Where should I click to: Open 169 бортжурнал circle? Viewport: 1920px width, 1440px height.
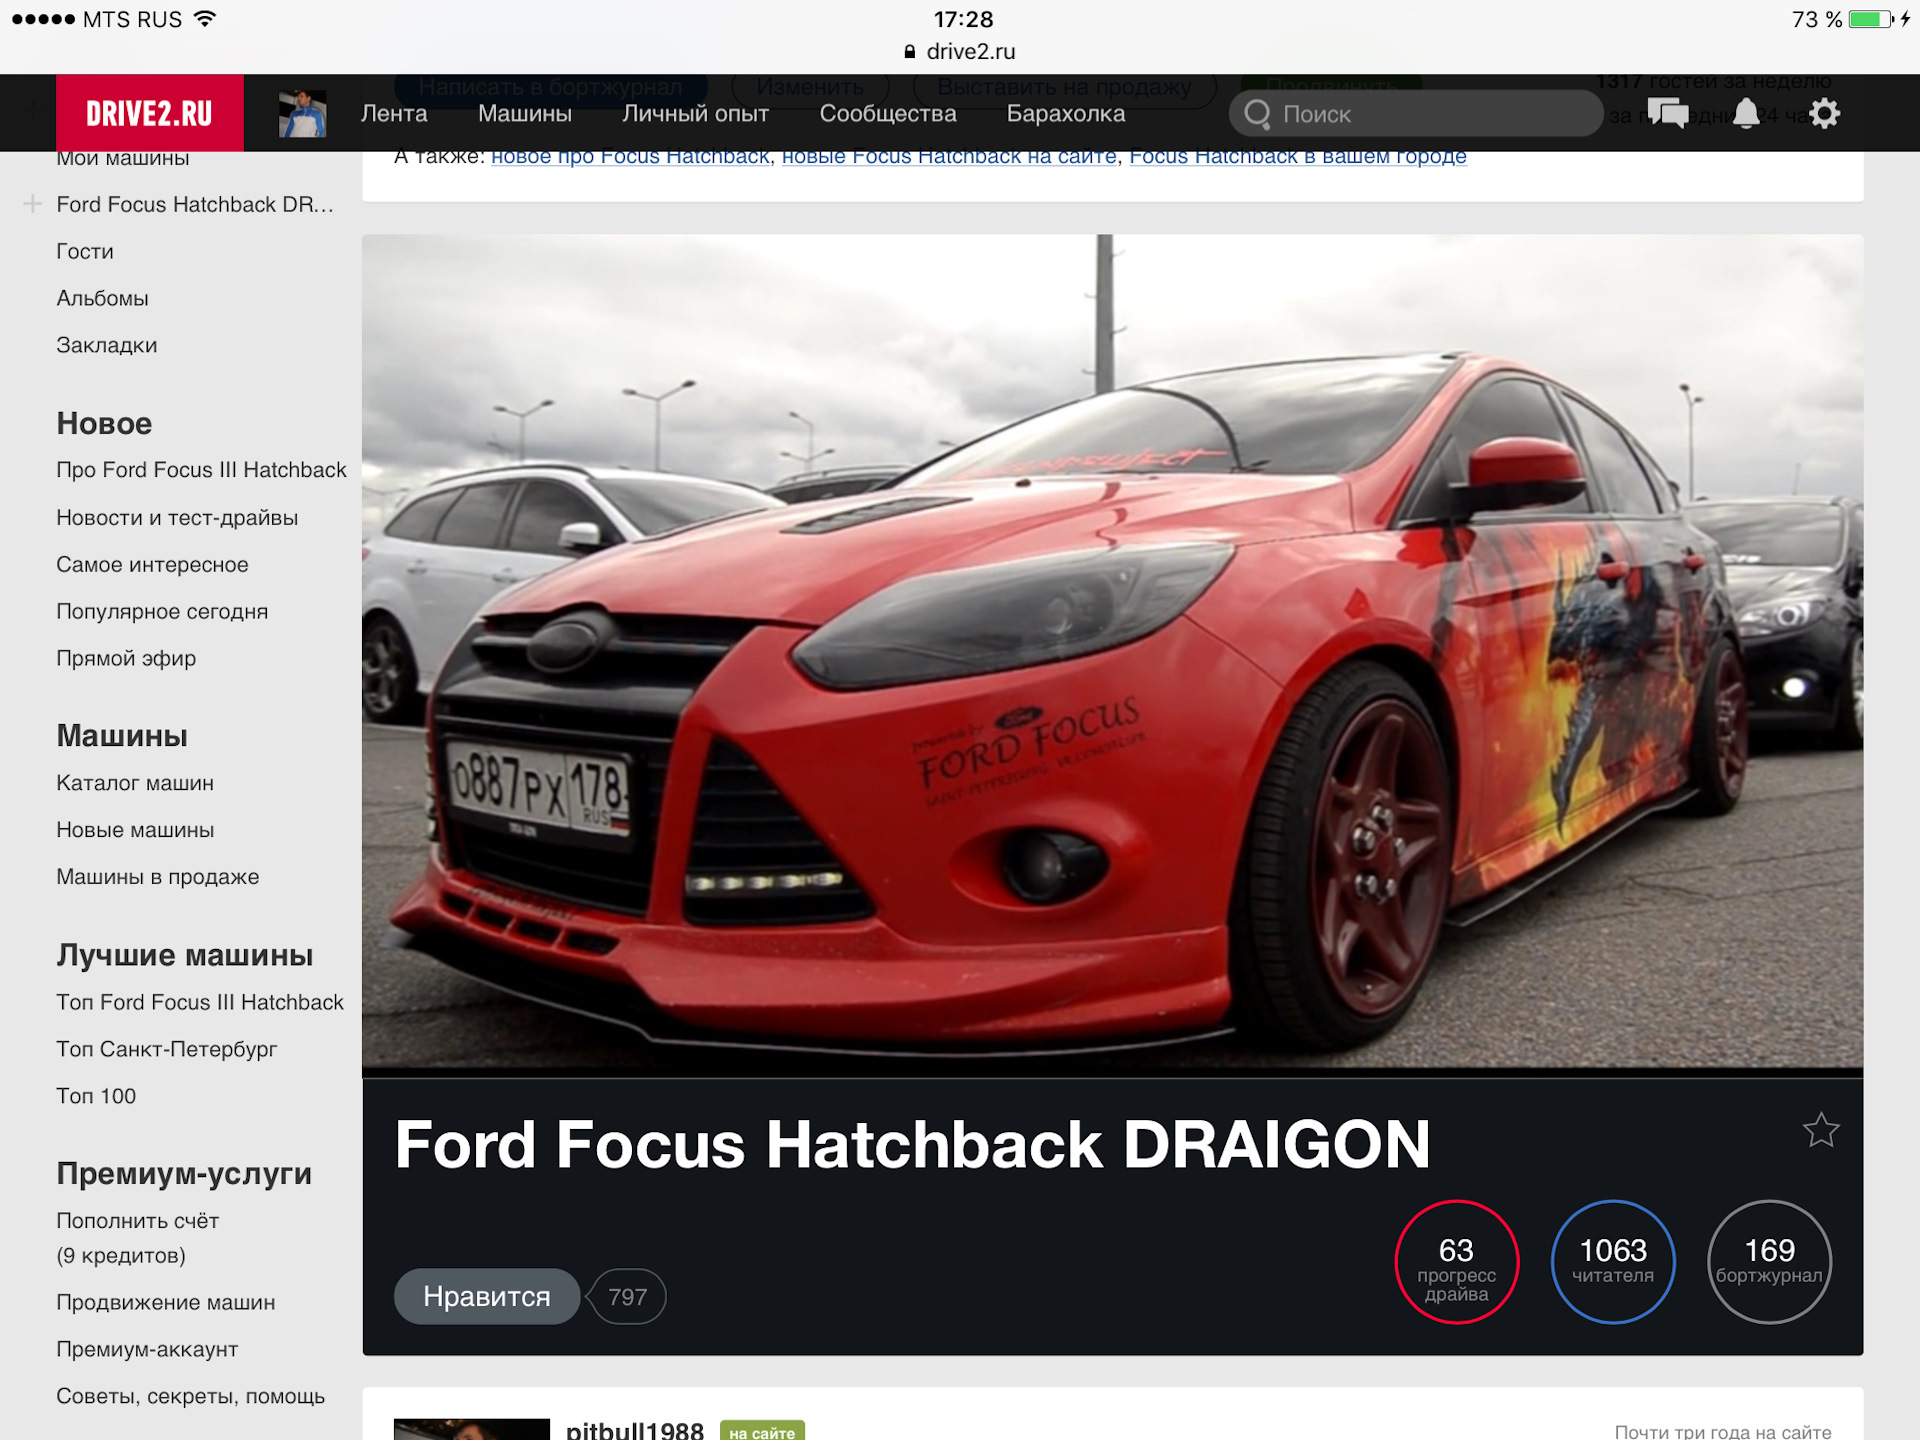tap(1768, 1262)
